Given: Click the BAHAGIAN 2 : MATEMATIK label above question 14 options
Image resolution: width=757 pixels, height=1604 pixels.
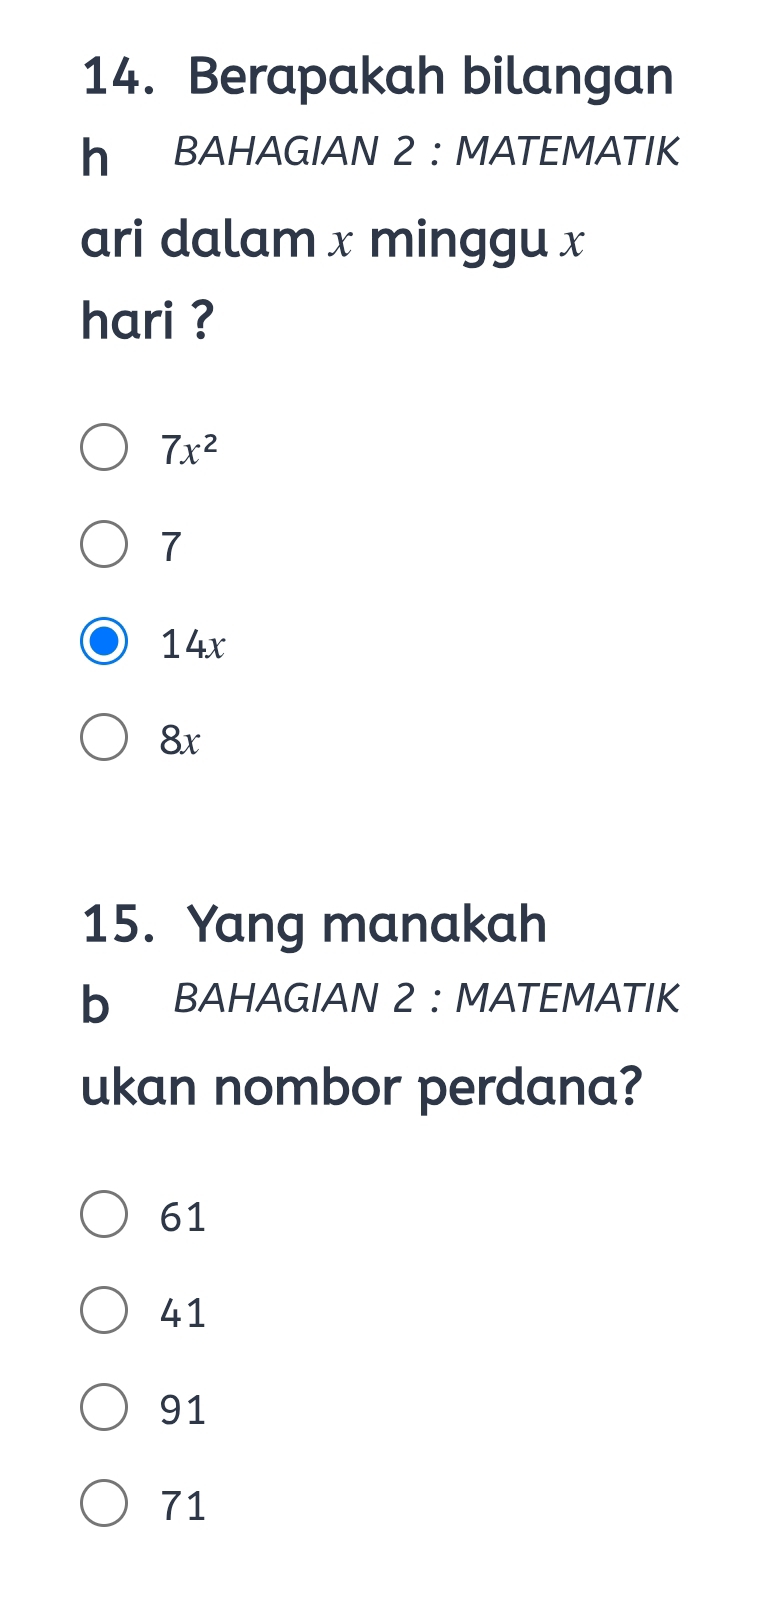Looking at the screenshot, I should coord(426,150).
